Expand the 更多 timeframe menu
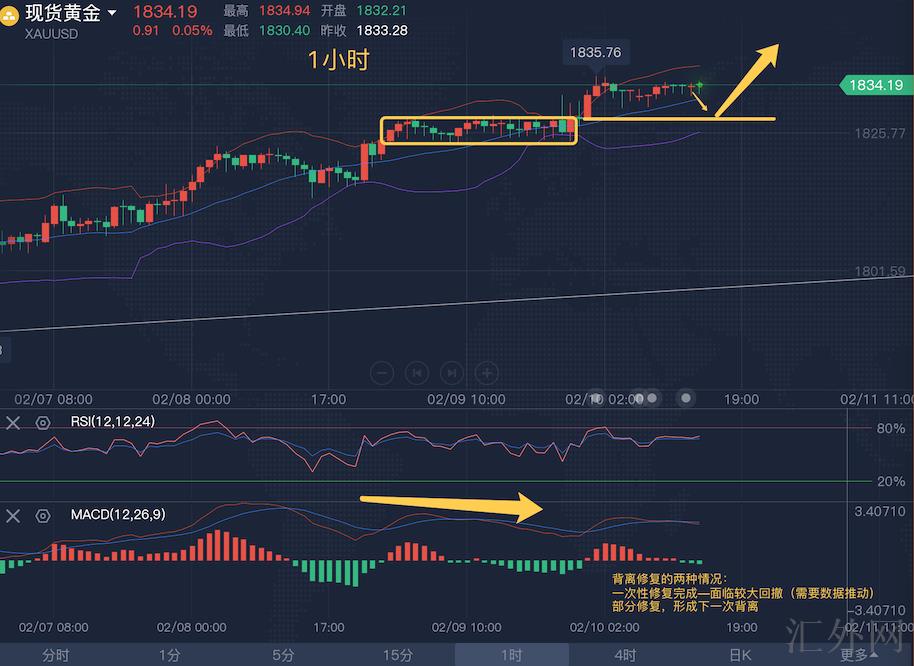 tap(859, 655)
